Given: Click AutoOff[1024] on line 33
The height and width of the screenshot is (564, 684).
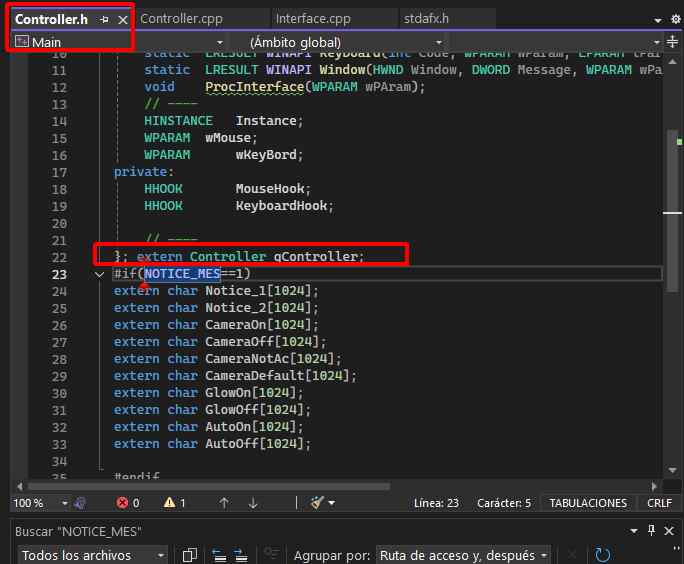Looking at the screenshot, I should [x=254, y=444].
